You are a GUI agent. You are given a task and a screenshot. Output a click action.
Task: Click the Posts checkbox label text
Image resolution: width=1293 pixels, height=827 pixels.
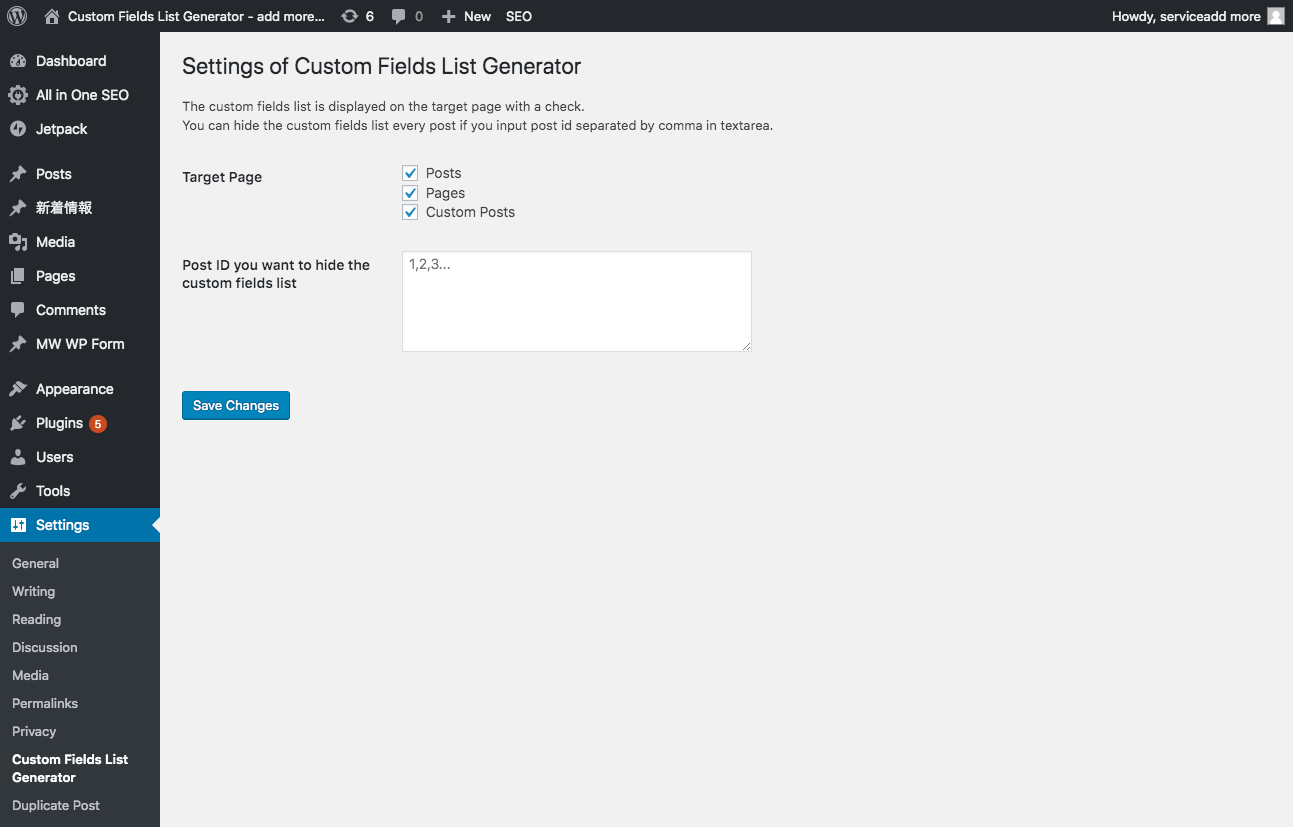coord(444,173)
